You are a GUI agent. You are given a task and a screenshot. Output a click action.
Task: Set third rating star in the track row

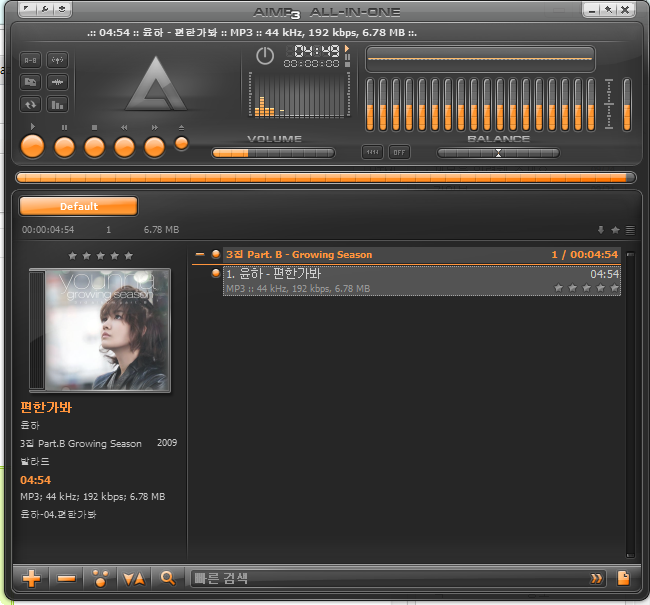click(x=587, y=287)
